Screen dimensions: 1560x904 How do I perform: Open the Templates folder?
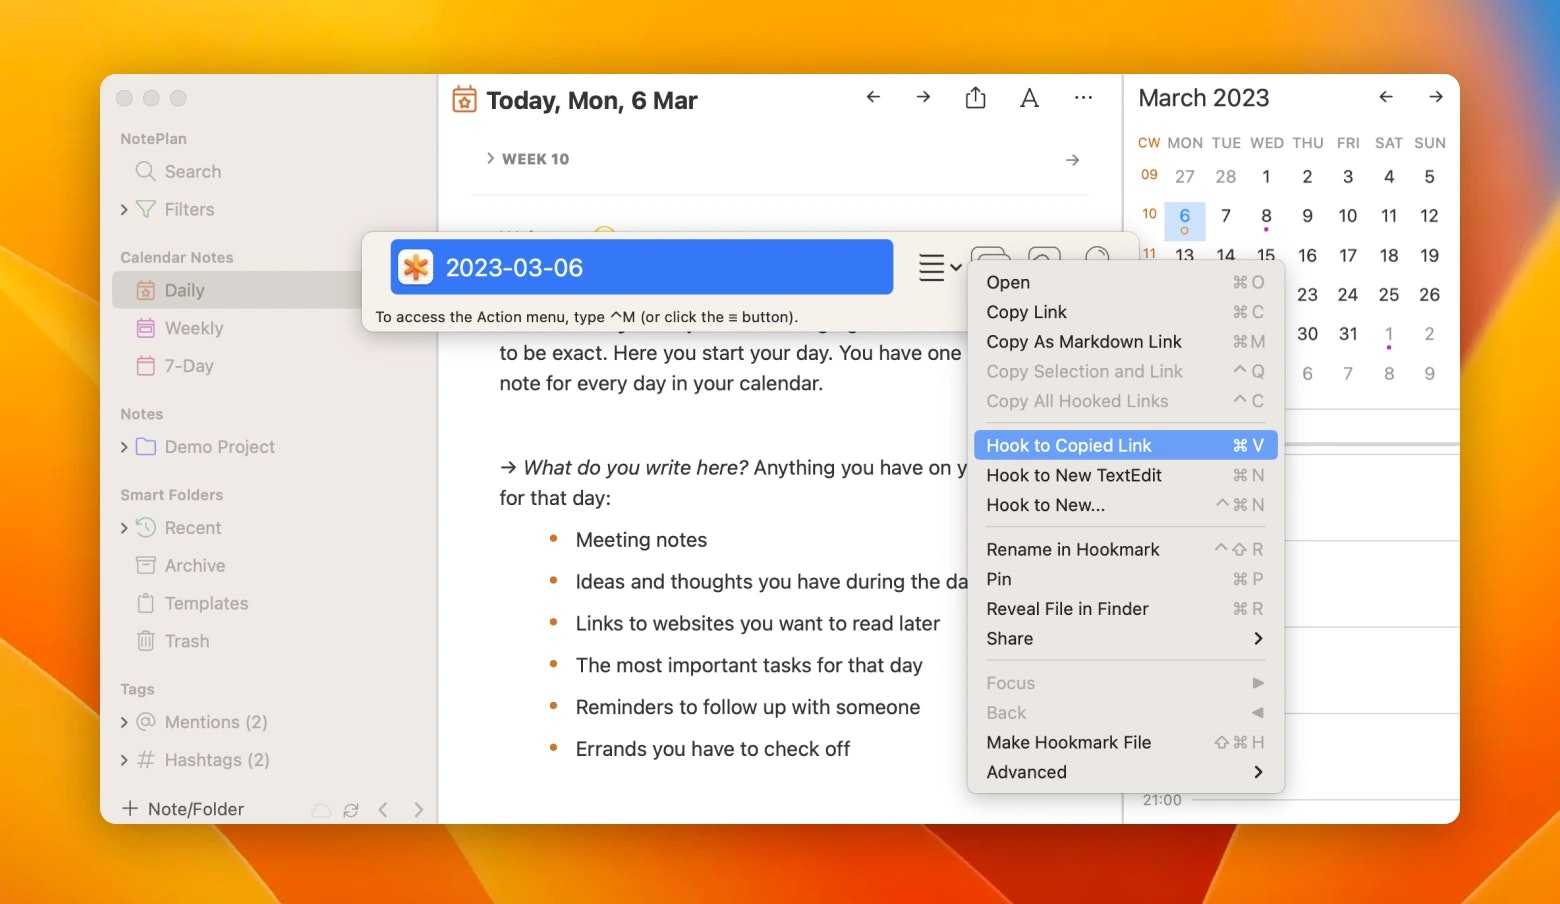tap(206, 603)
